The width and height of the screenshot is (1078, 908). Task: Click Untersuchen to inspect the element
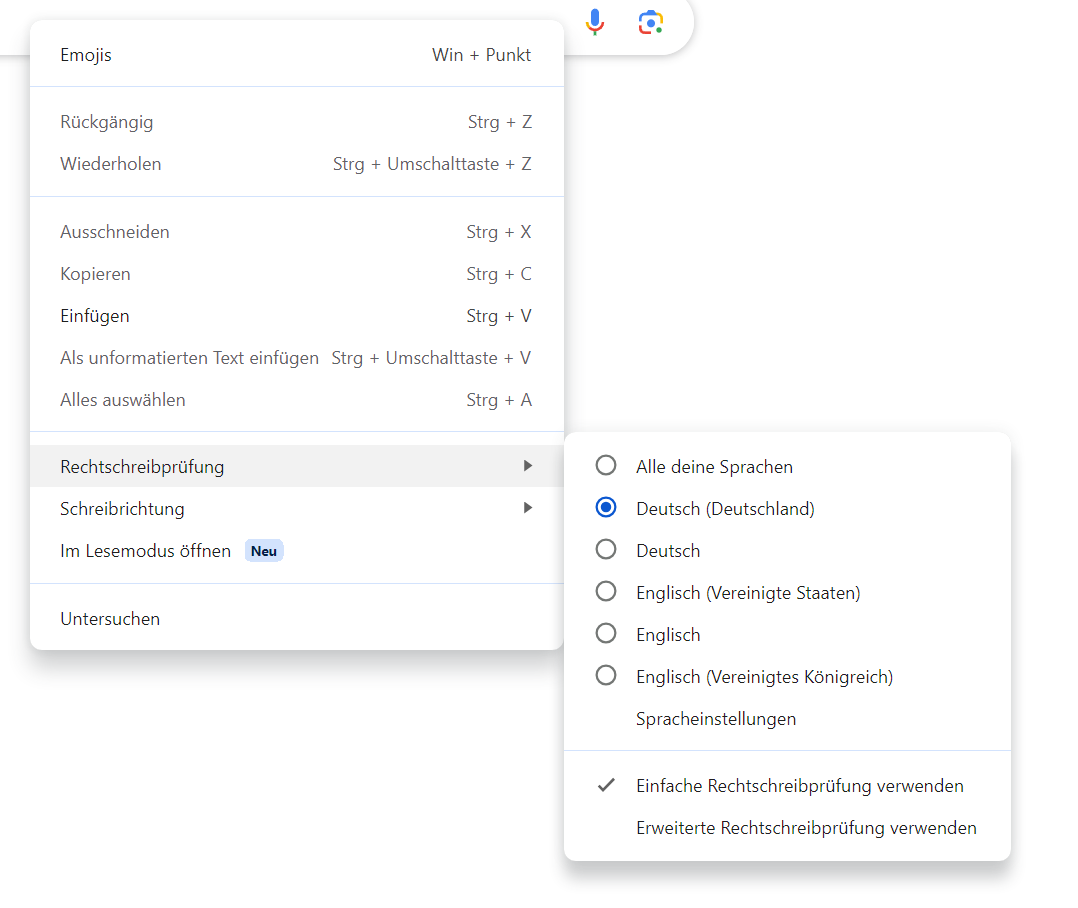[110, 619]
